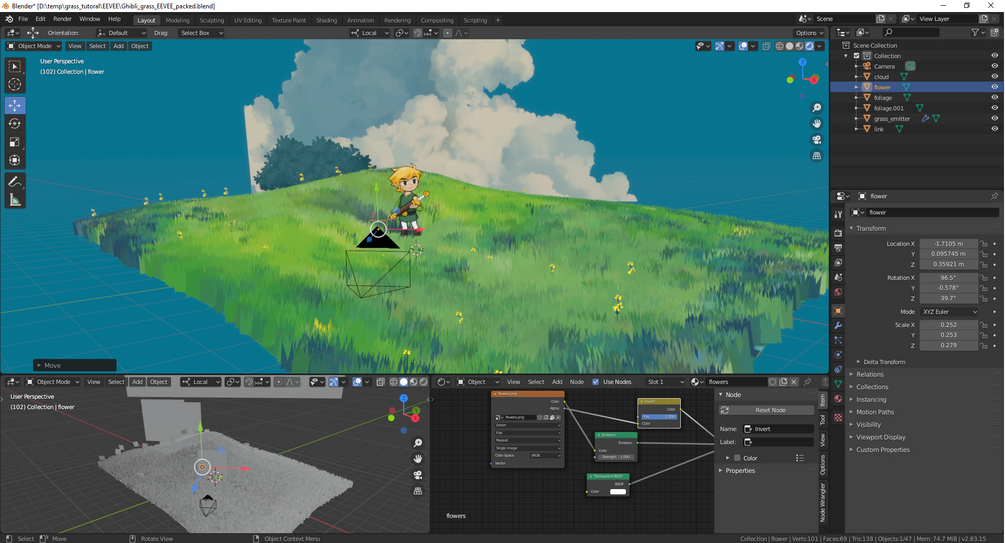
Task: Open Material properties tab
Action: [838, 399]
